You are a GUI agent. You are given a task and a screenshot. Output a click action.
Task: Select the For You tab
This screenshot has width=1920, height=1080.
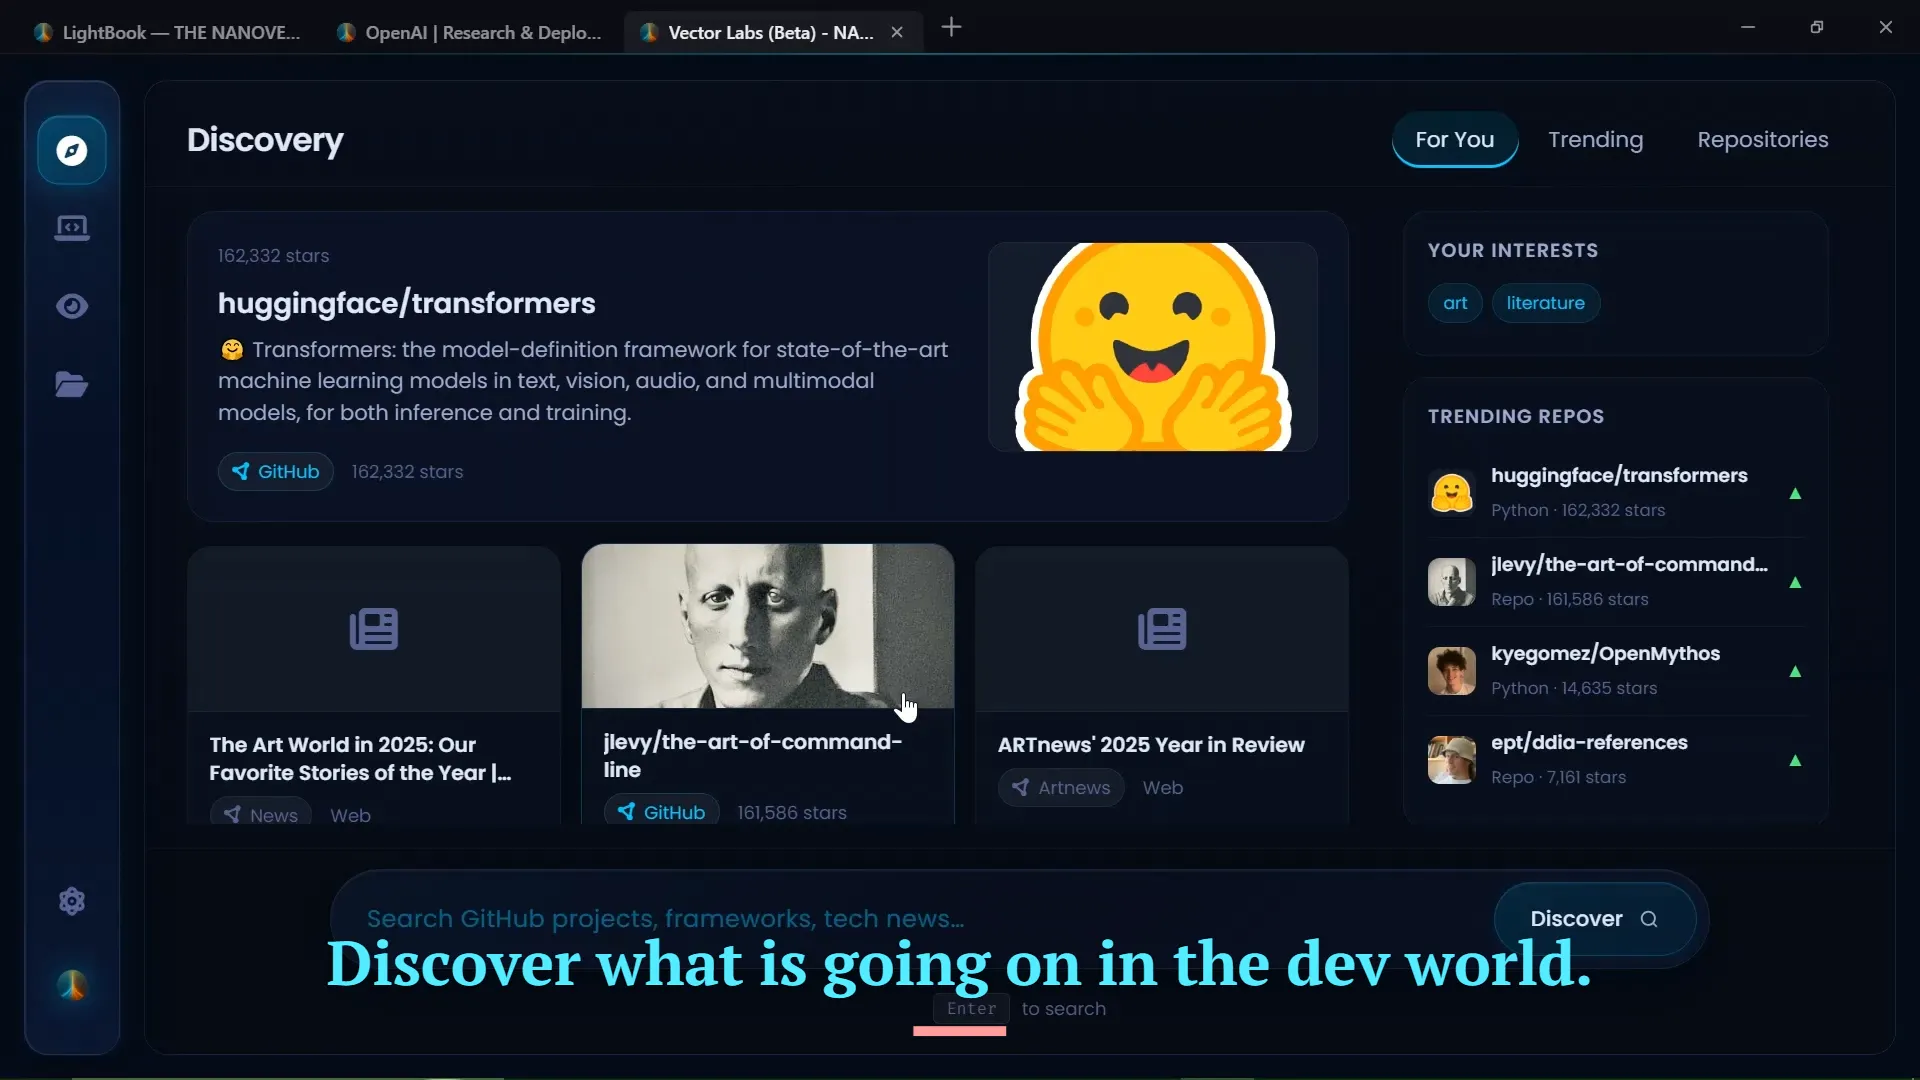tap(1455, 140)
